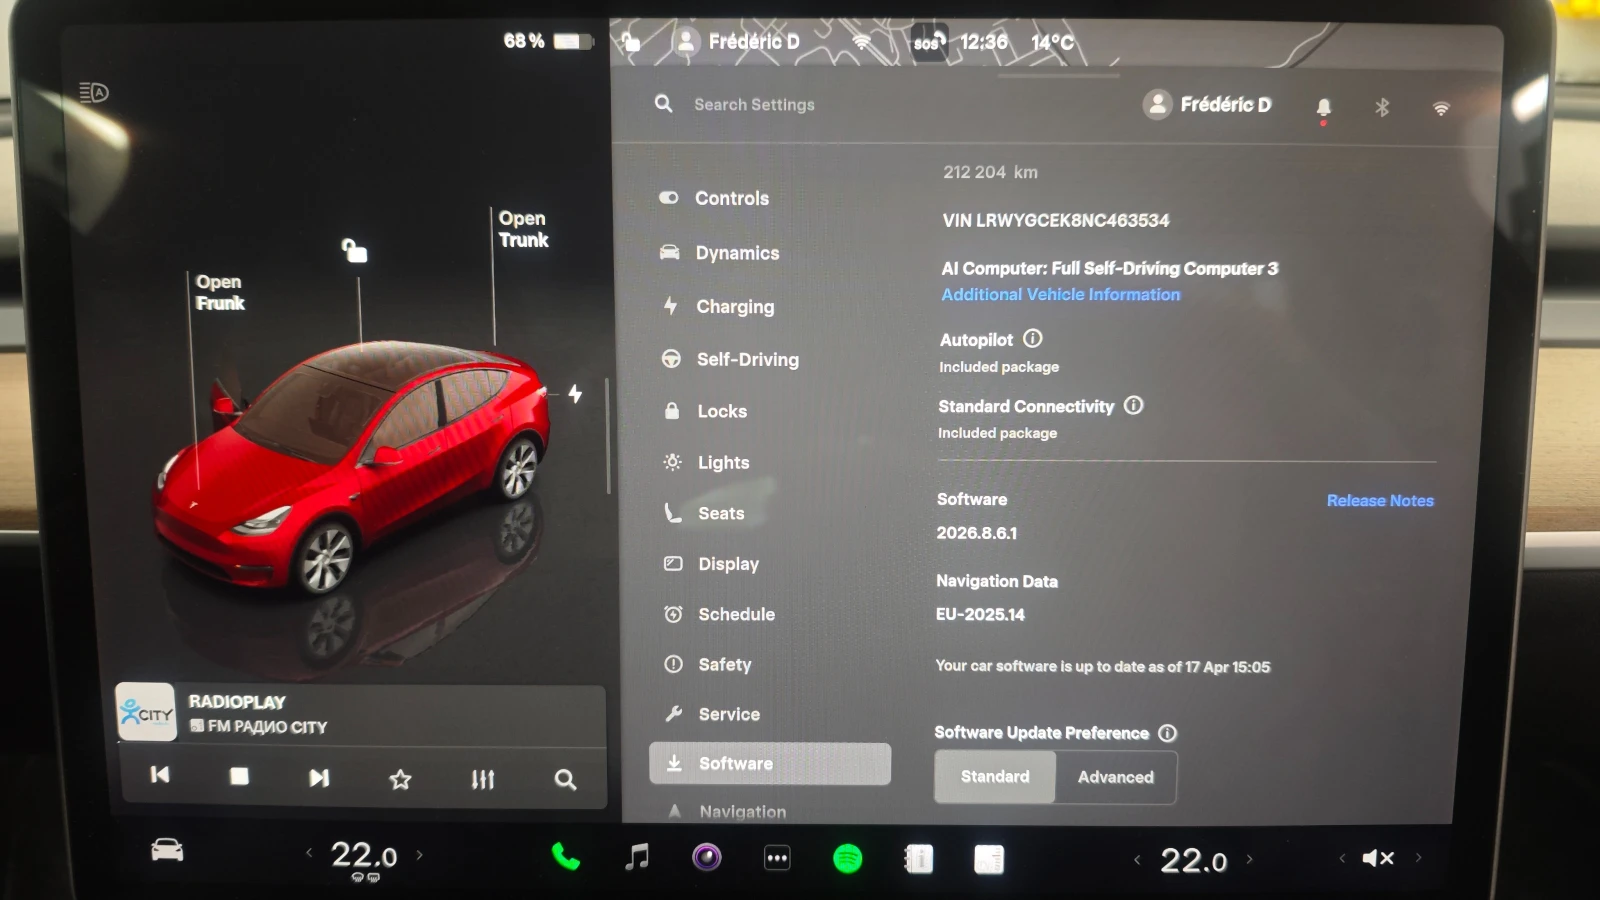Select Advanced software update preference
Screen dimensions: 1600x900
(1115, 777)
